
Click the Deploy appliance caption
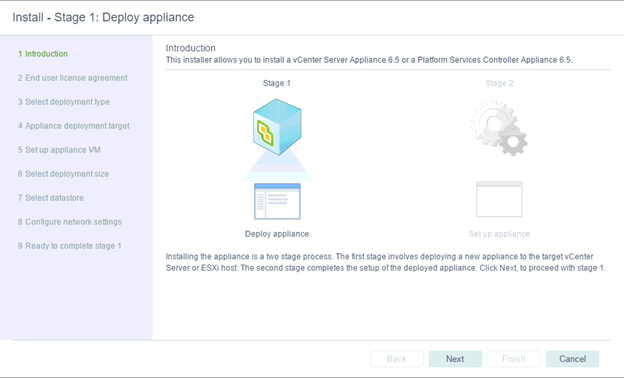click(277, 234)
